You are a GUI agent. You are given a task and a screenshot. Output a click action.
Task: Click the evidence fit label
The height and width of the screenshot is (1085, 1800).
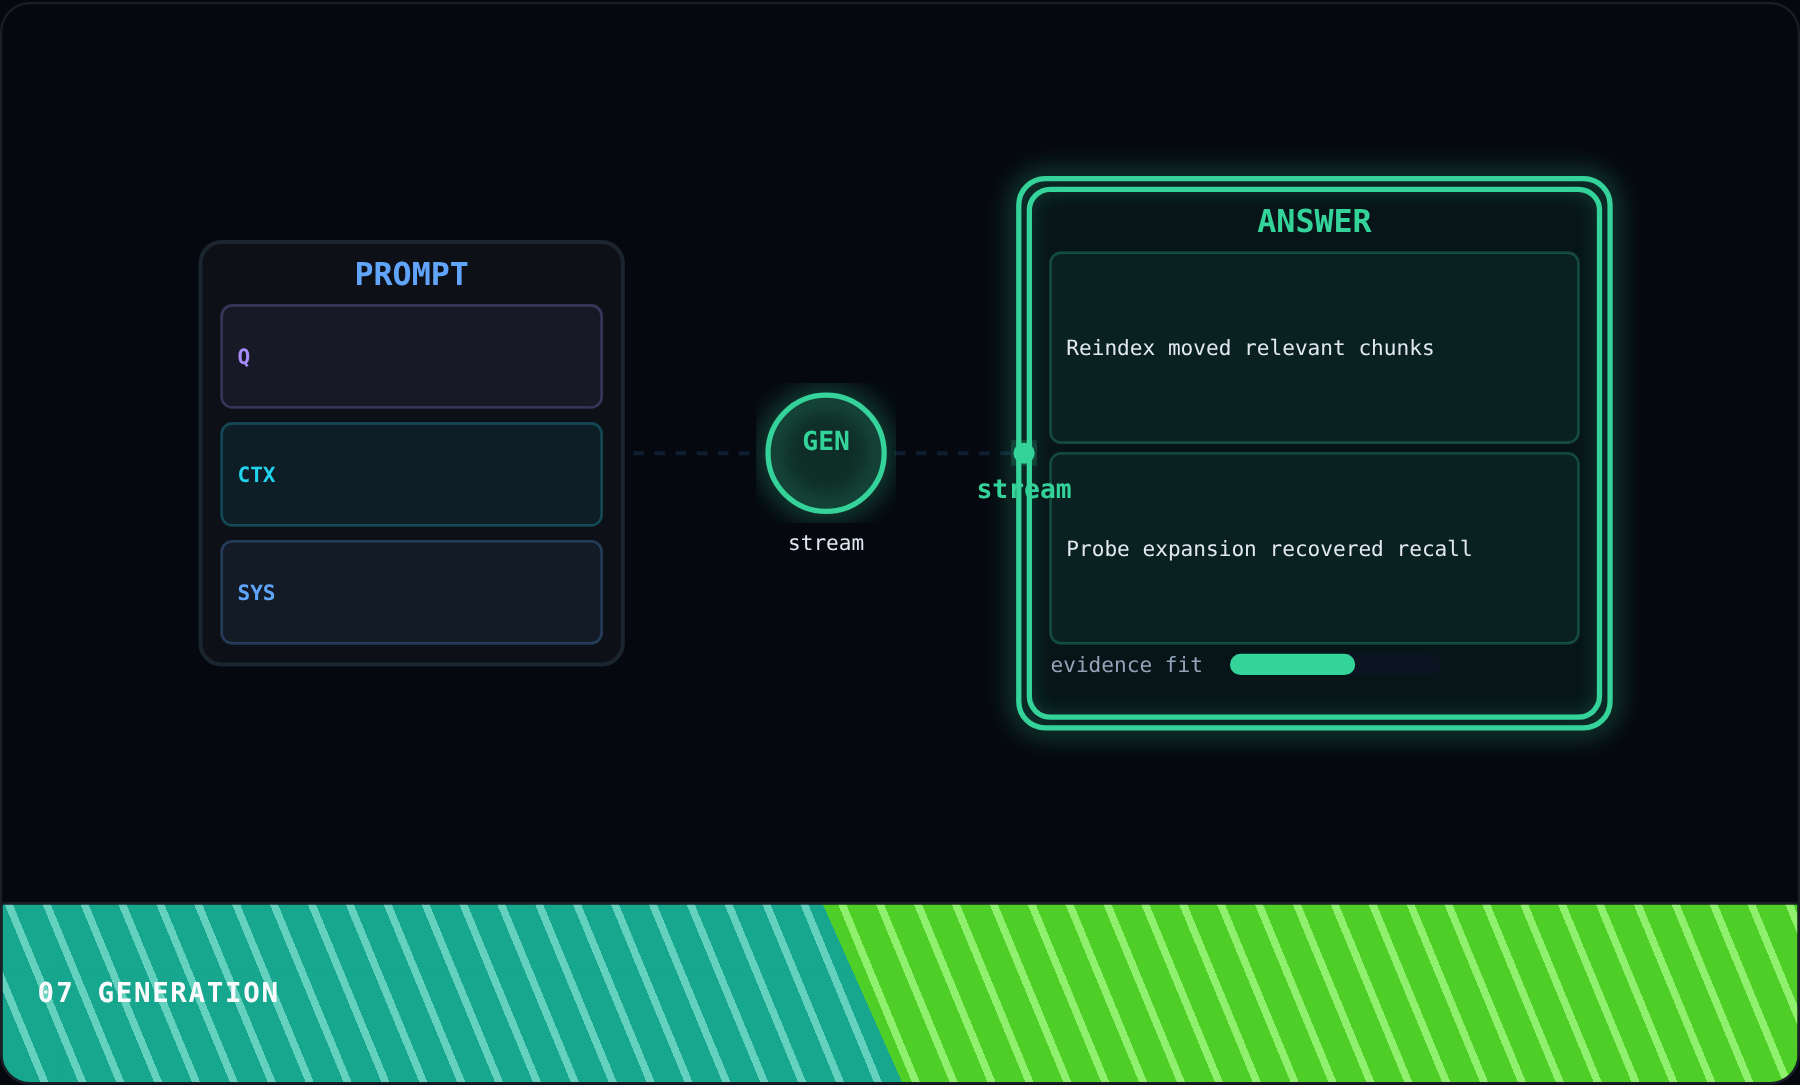pos(1126,665)
